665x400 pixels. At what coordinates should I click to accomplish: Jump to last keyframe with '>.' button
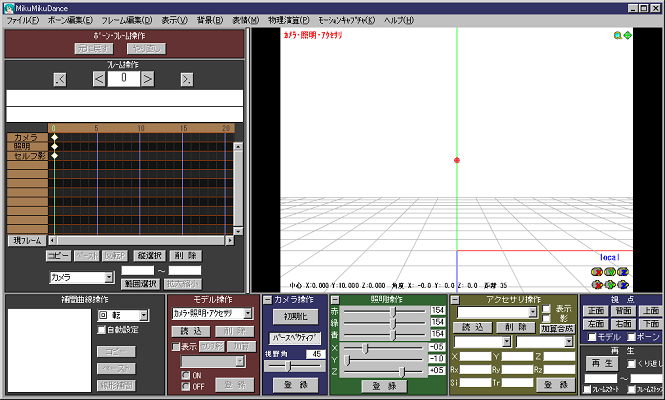[x=187, y=79]
